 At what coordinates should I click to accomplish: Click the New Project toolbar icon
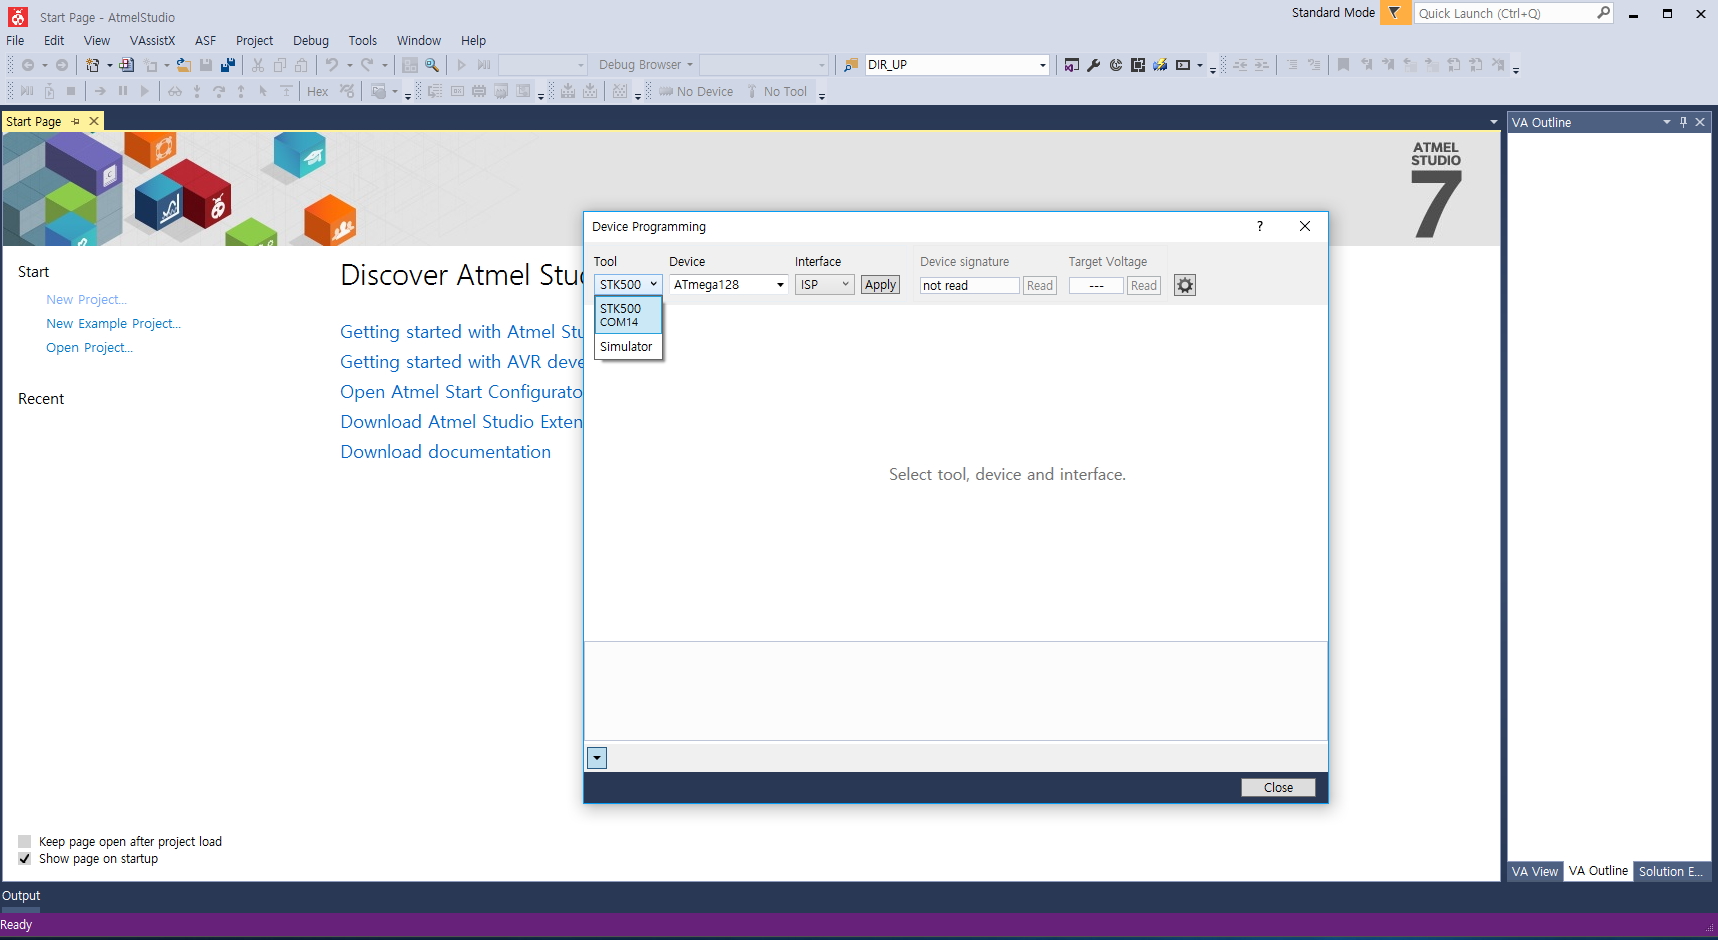click(x=92, y=65)
